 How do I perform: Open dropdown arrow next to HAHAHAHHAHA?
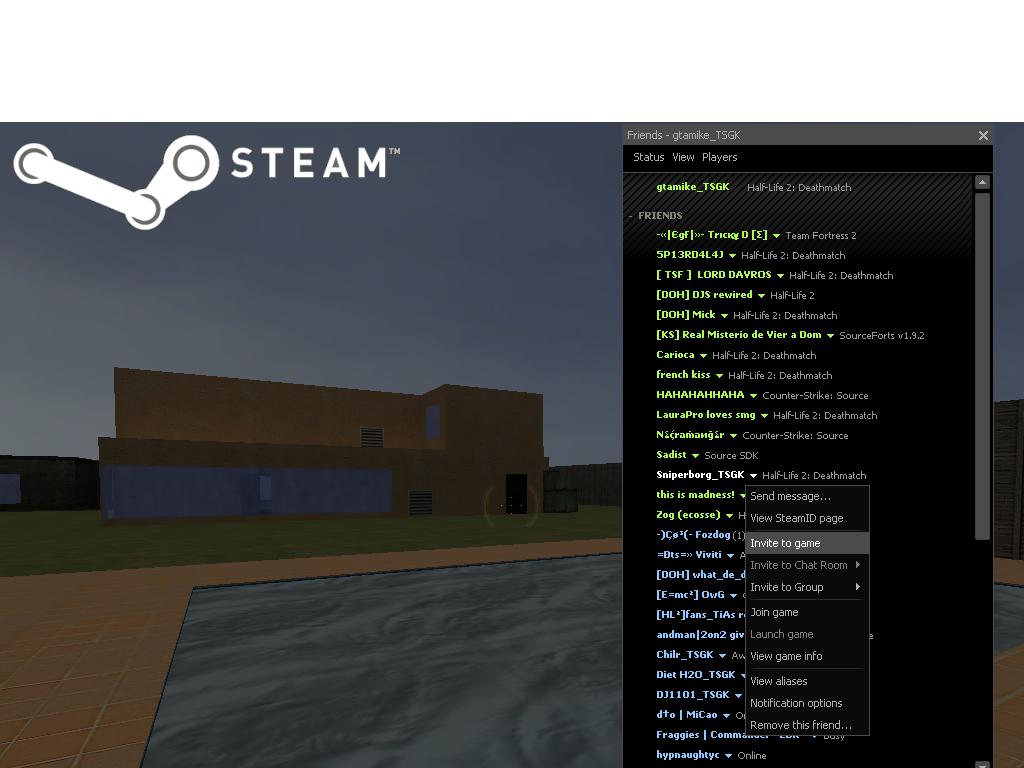[x=753, y=396]
